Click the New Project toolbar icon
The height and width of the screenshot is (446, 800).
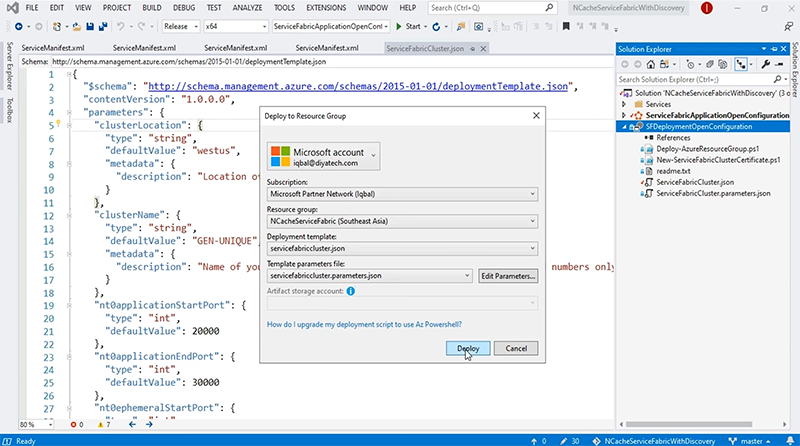coord(57,27)
